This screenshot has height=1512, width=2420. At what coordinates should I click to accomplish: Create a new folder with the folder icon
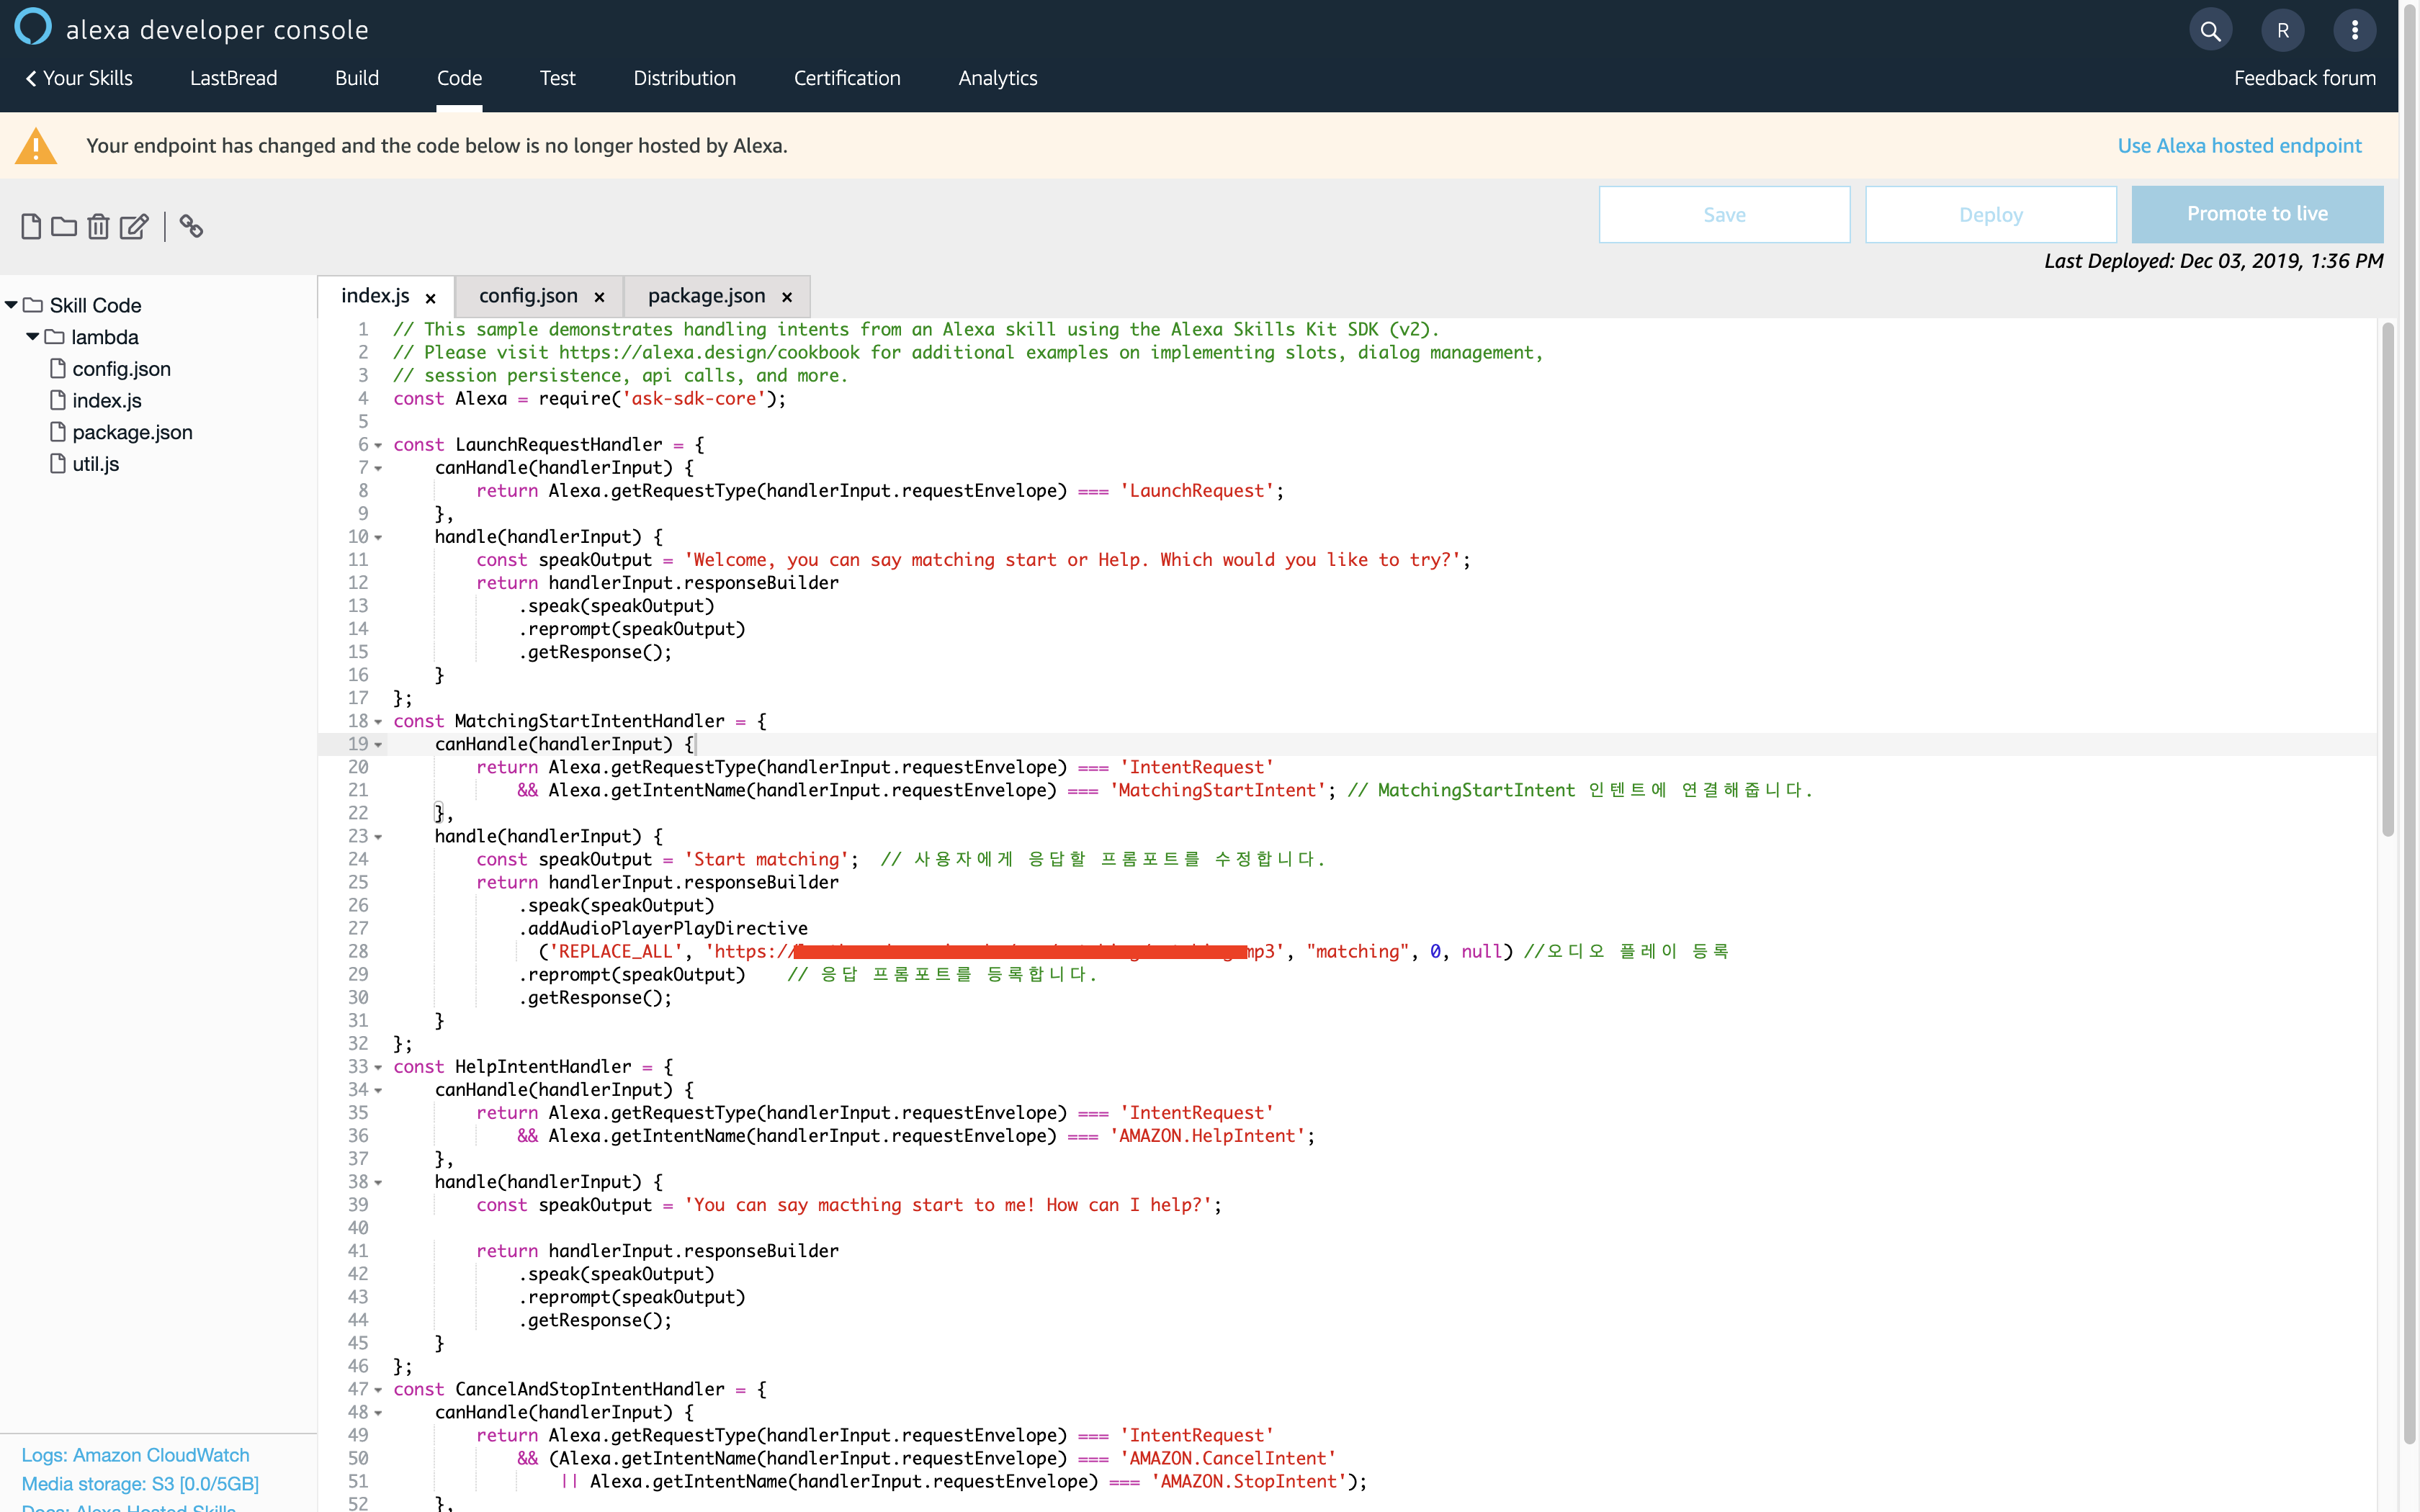(64, 227)
